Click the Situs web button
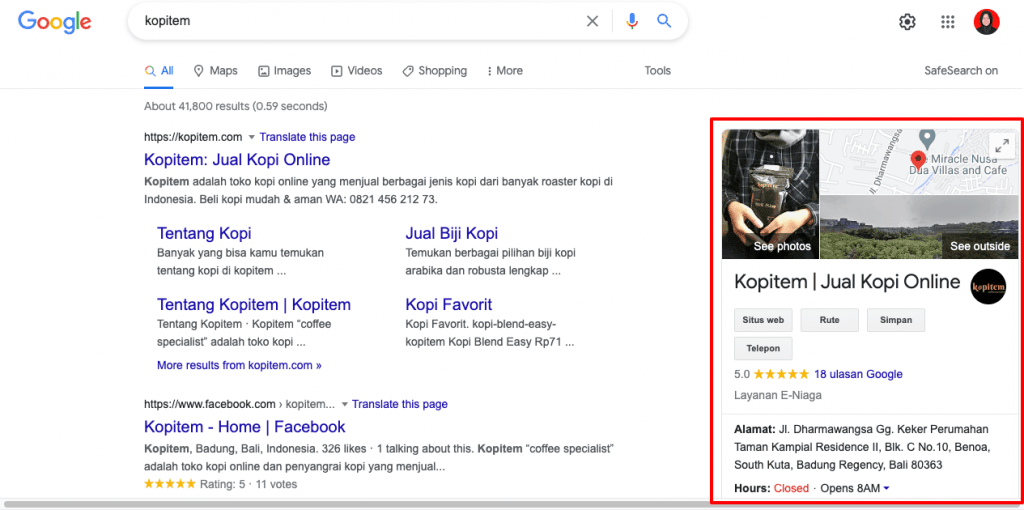Screen dimensions: 1024x510 (763, 320)
